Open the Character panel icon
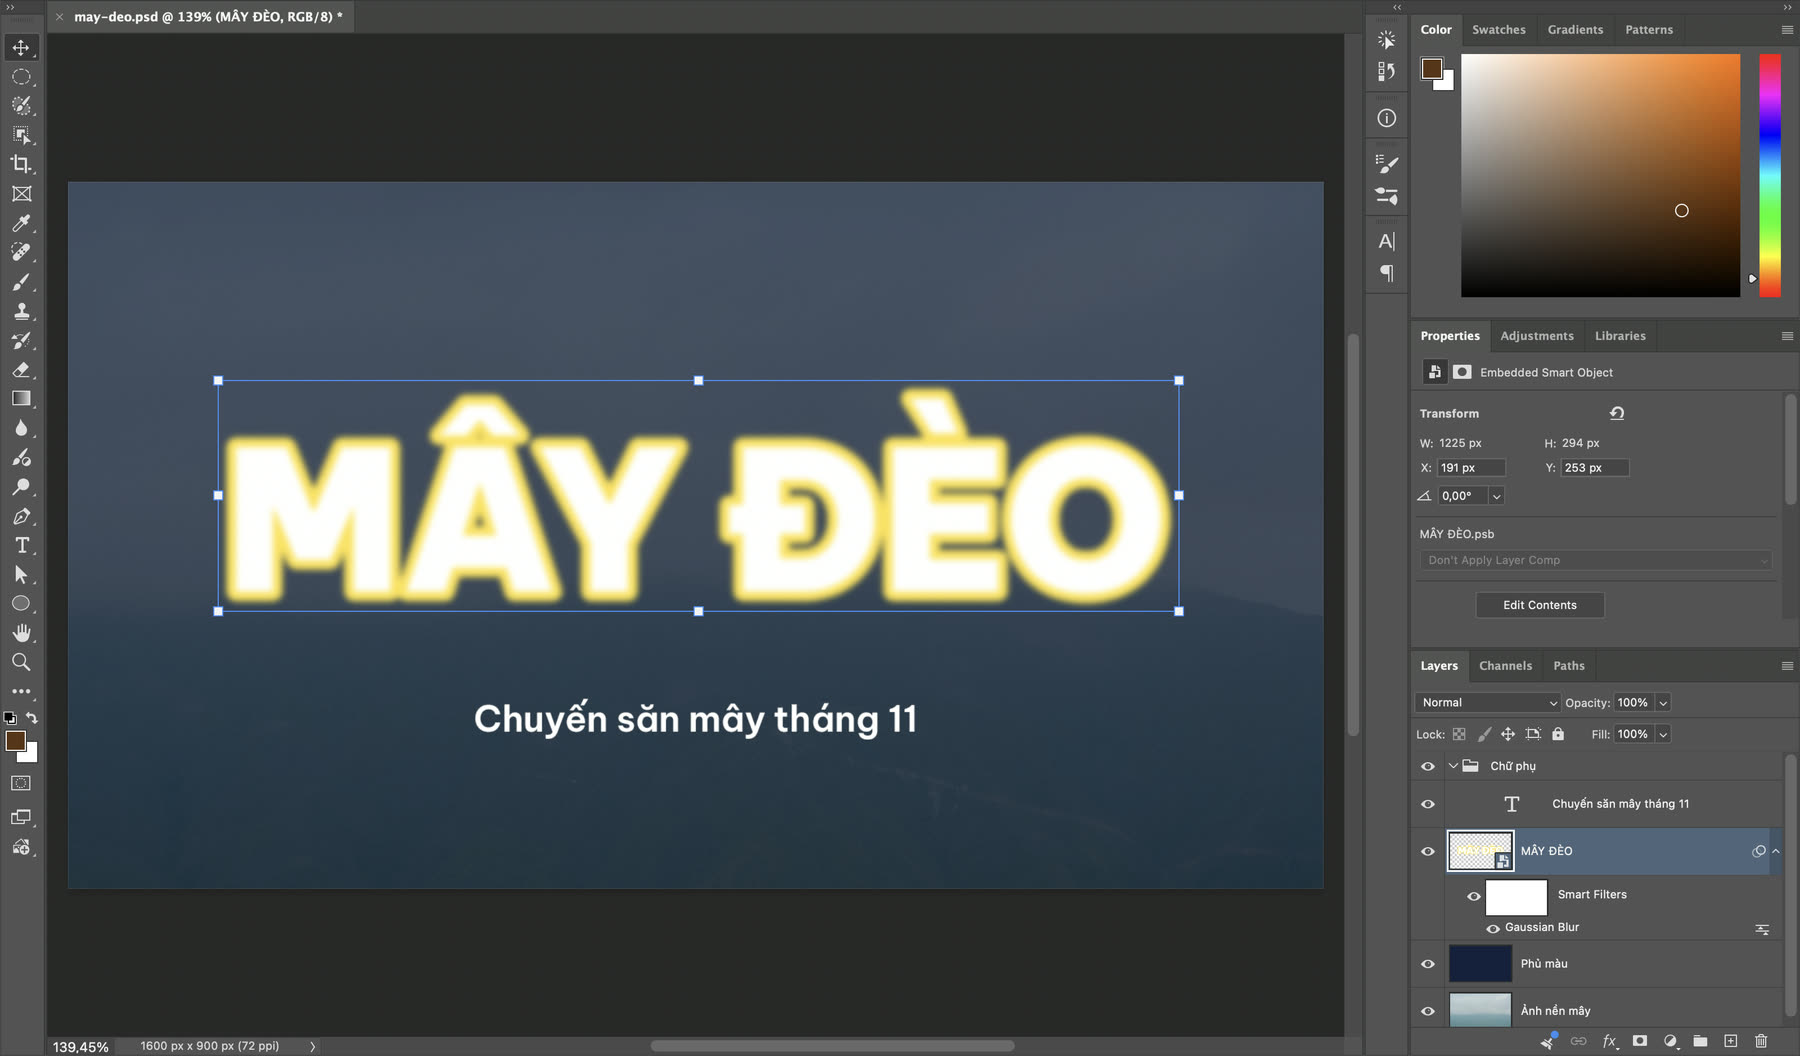Image resolution: width=1800 pixels, height=1056 pixels. (1386, 241)
